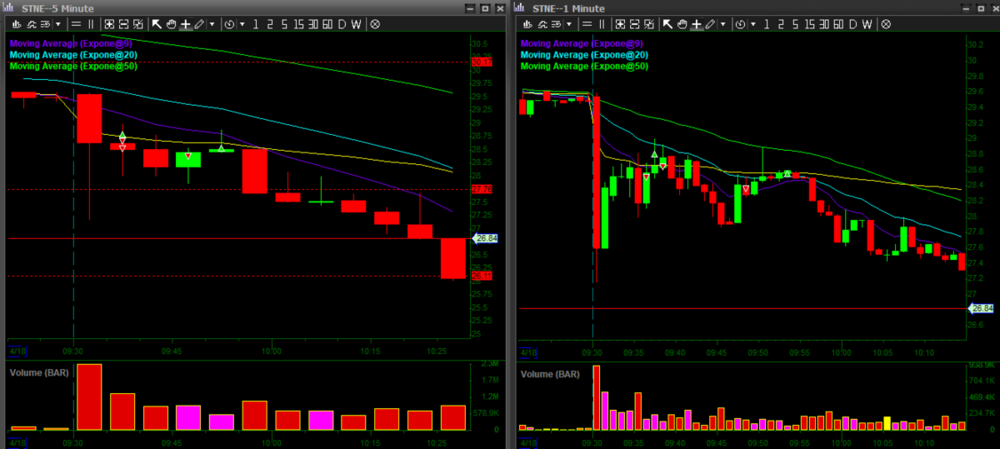Click the circled X icon in 5 Minute toolbar
The width and height of the screenshot is (1000, 449).
(375, 23)
